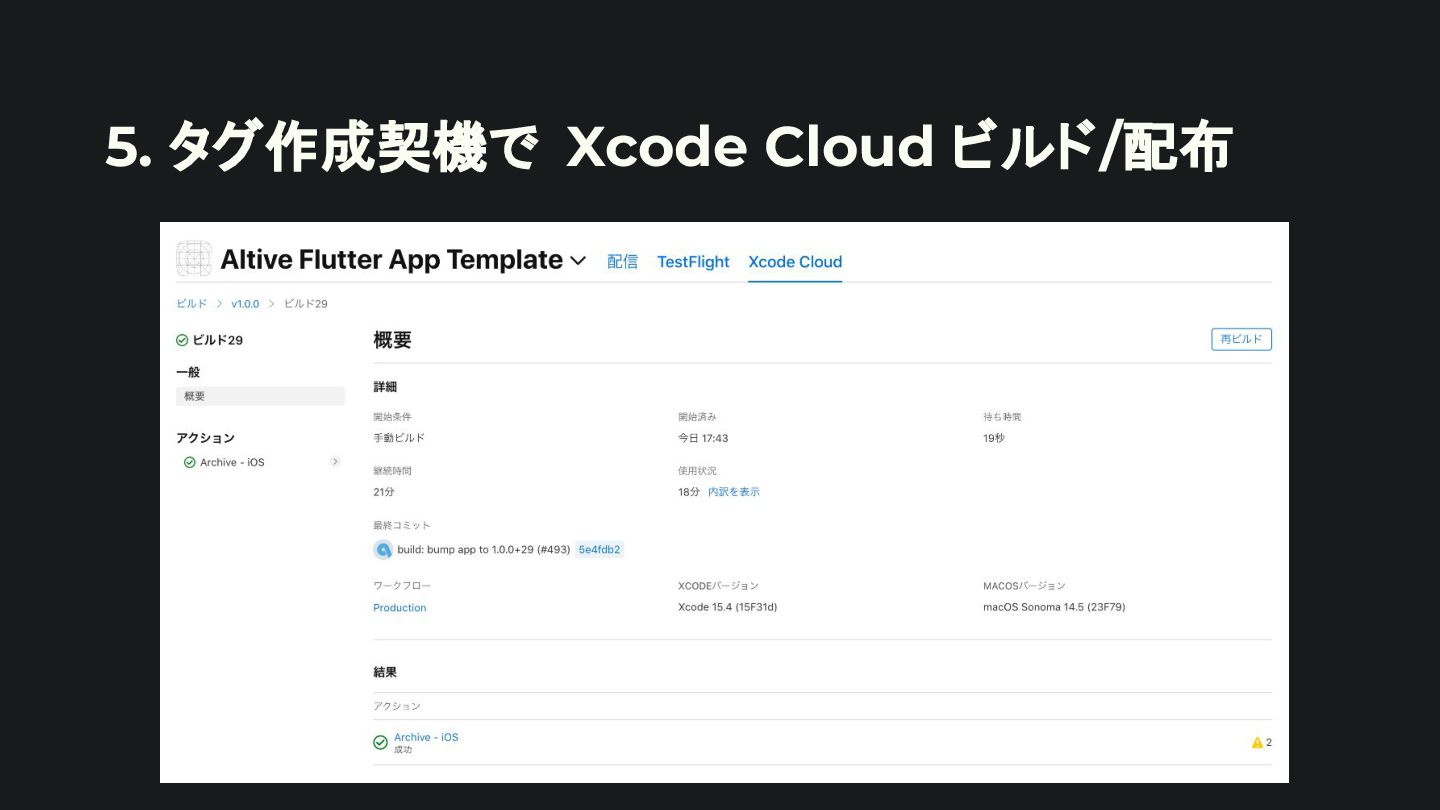This screenshot has width=1440, height=810.
Task: Click the ビルド29 breadcrumb text
Action: pyautogui.click(x=306, y=304)
